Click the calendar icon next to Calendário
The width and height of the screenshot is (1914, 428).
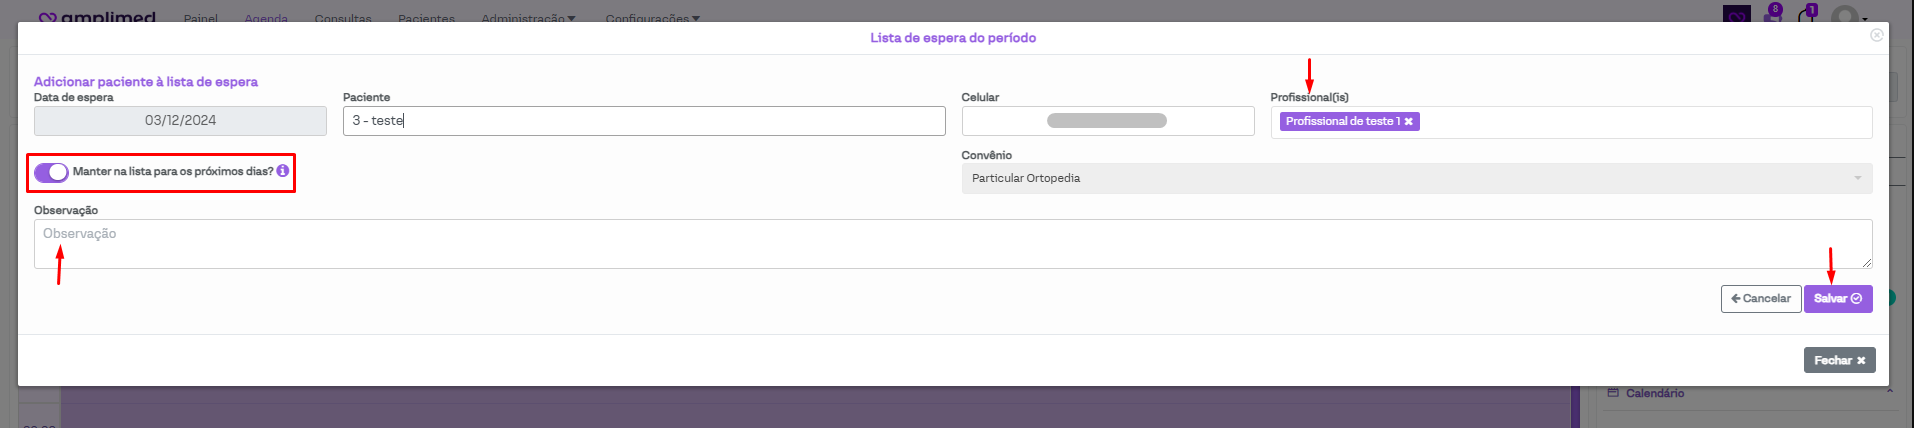click(1613, 393)
